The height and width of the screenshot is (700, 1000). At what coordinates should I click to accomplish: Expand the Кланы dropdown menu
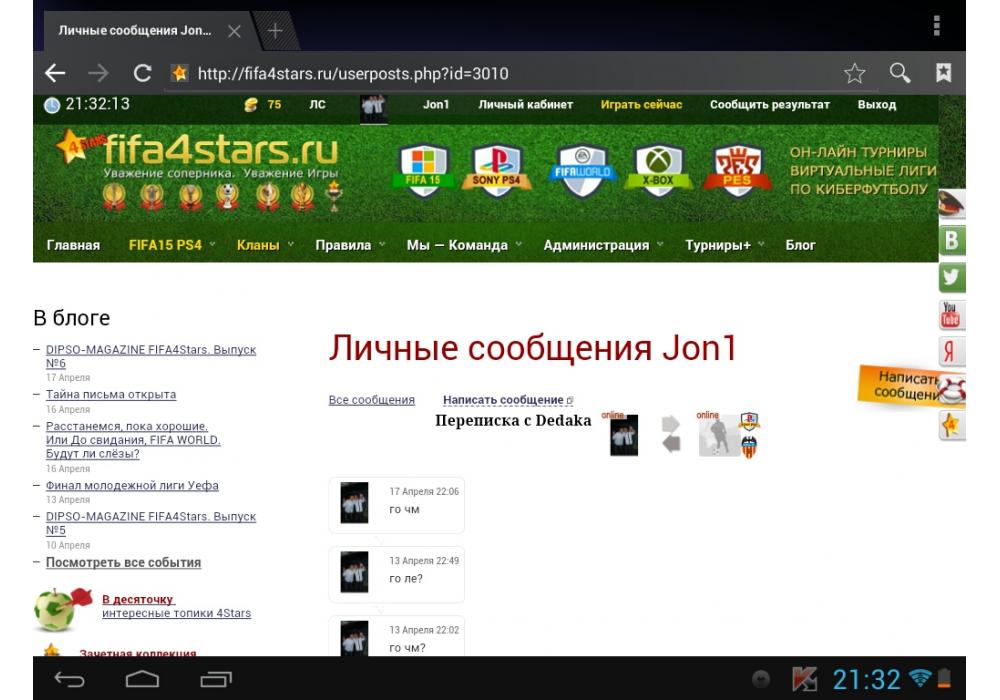pyautogui.click(x=265, y=245)
